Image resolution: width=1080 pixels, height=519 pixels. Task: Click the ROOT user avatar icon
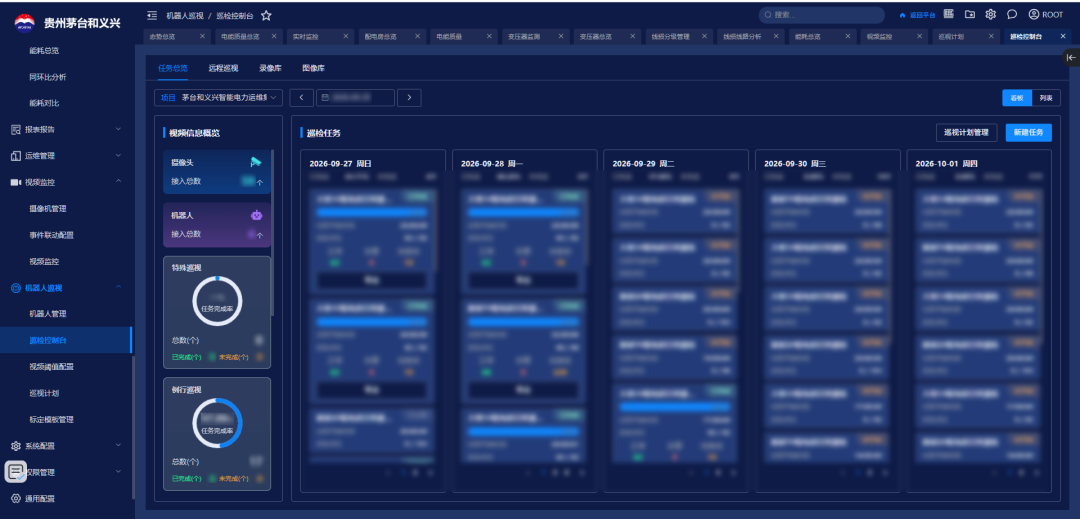click(x=1034, y=14)
